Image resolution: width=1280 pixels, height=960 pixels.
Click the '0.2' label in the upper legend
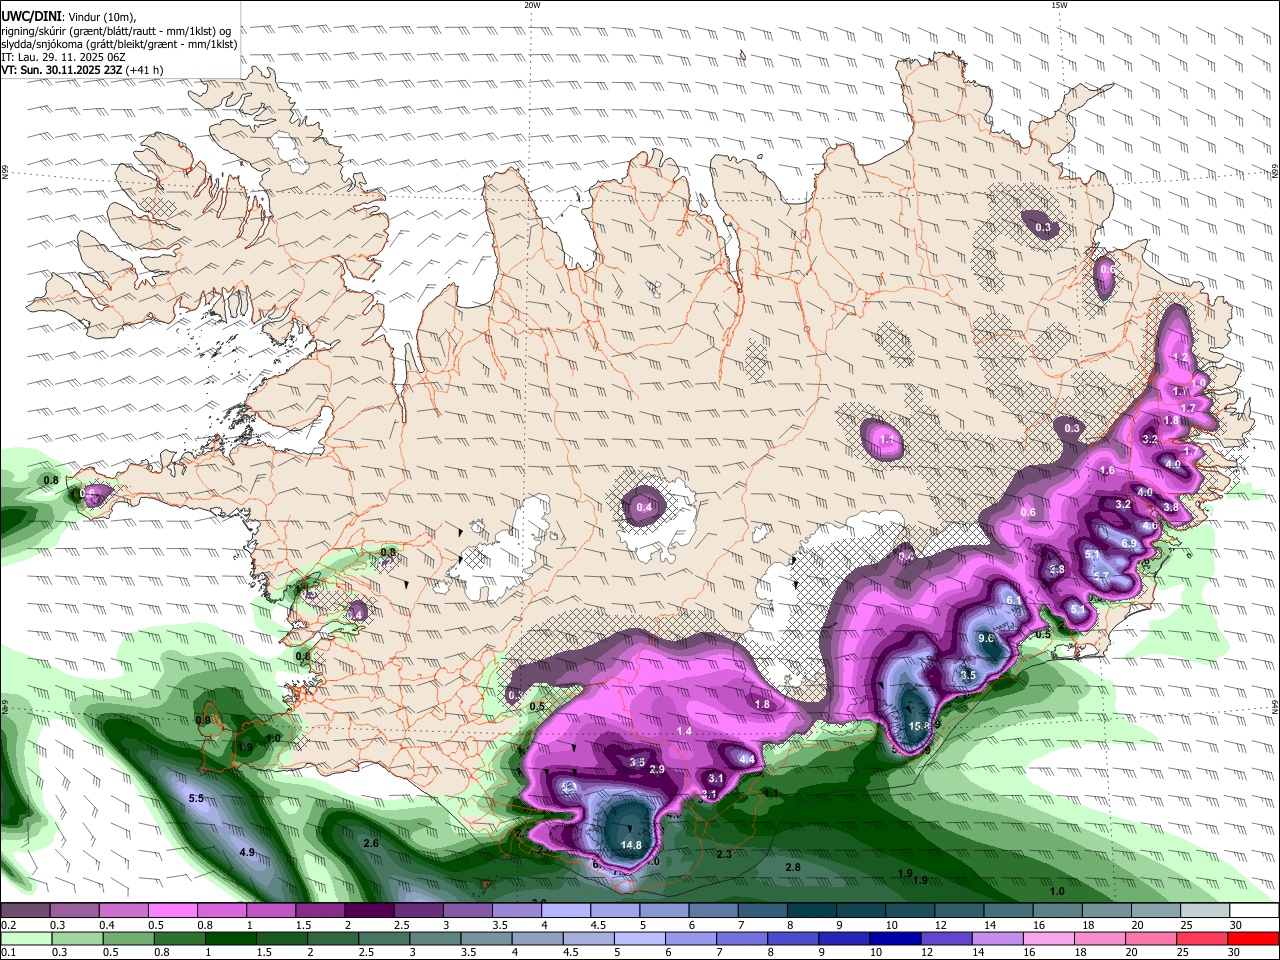(9, 926)
